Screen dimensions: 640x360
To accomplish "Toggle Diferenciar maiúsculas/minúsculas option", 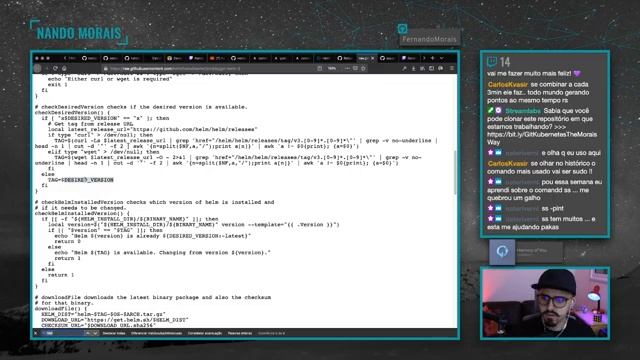I will (x=156, y=333).
